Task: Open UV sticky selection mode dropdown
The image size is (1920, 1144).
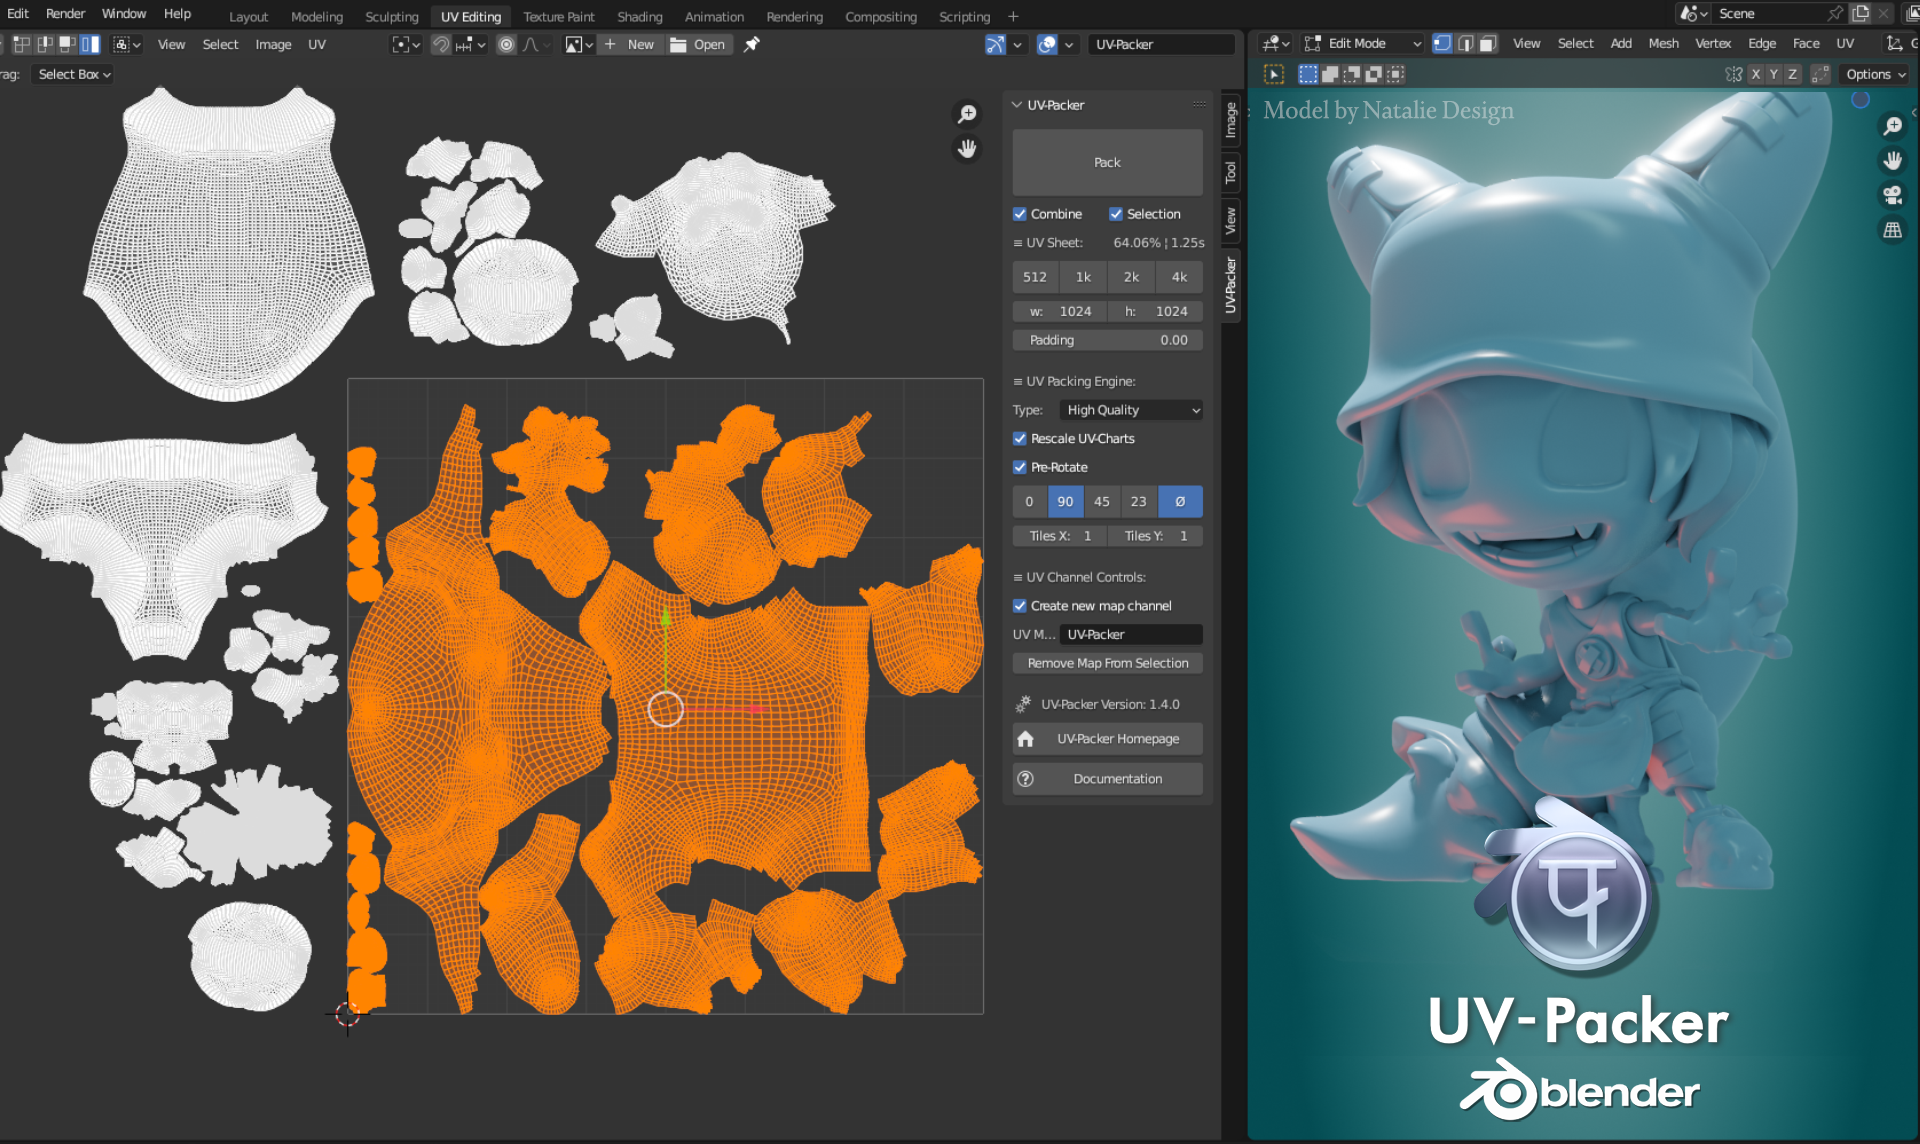Action: pos(127,44)
